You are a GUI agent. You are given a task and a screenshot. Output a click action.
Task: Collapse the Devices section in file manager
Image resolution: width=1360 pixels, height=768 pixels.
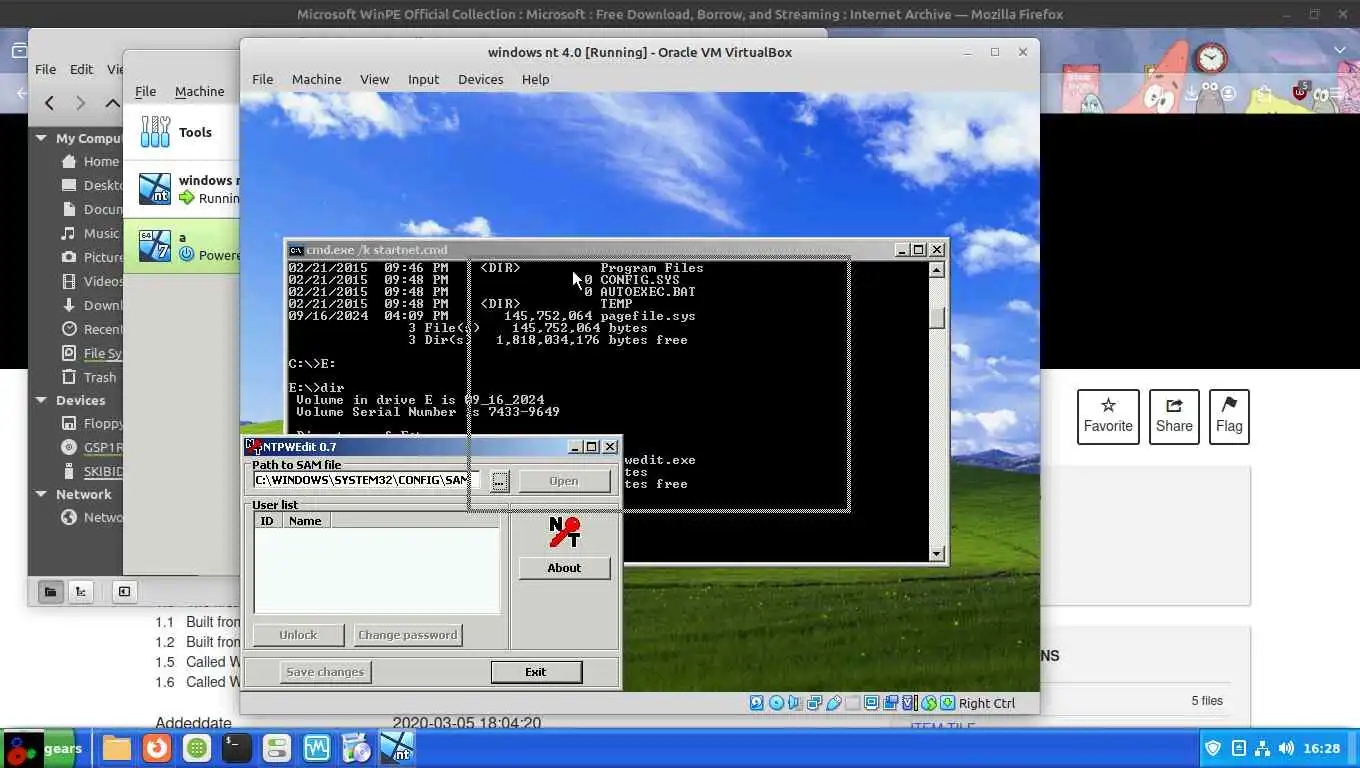(x=42, y=400)
